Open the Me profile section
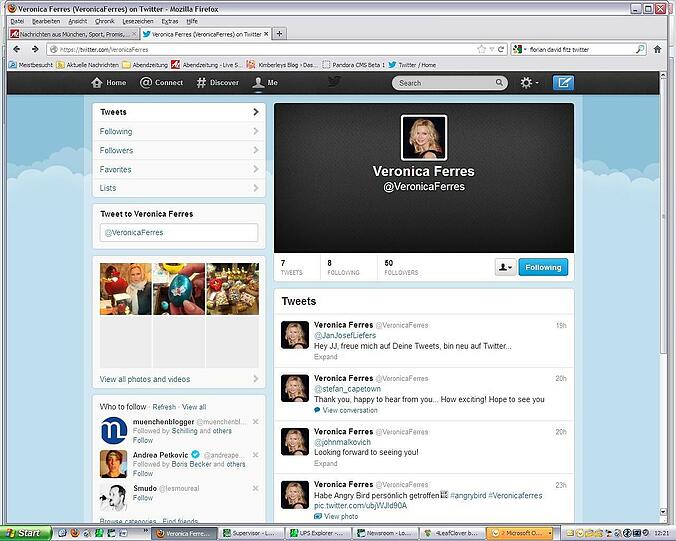Viewport: 676px width, 541px height. coord(265,83)
